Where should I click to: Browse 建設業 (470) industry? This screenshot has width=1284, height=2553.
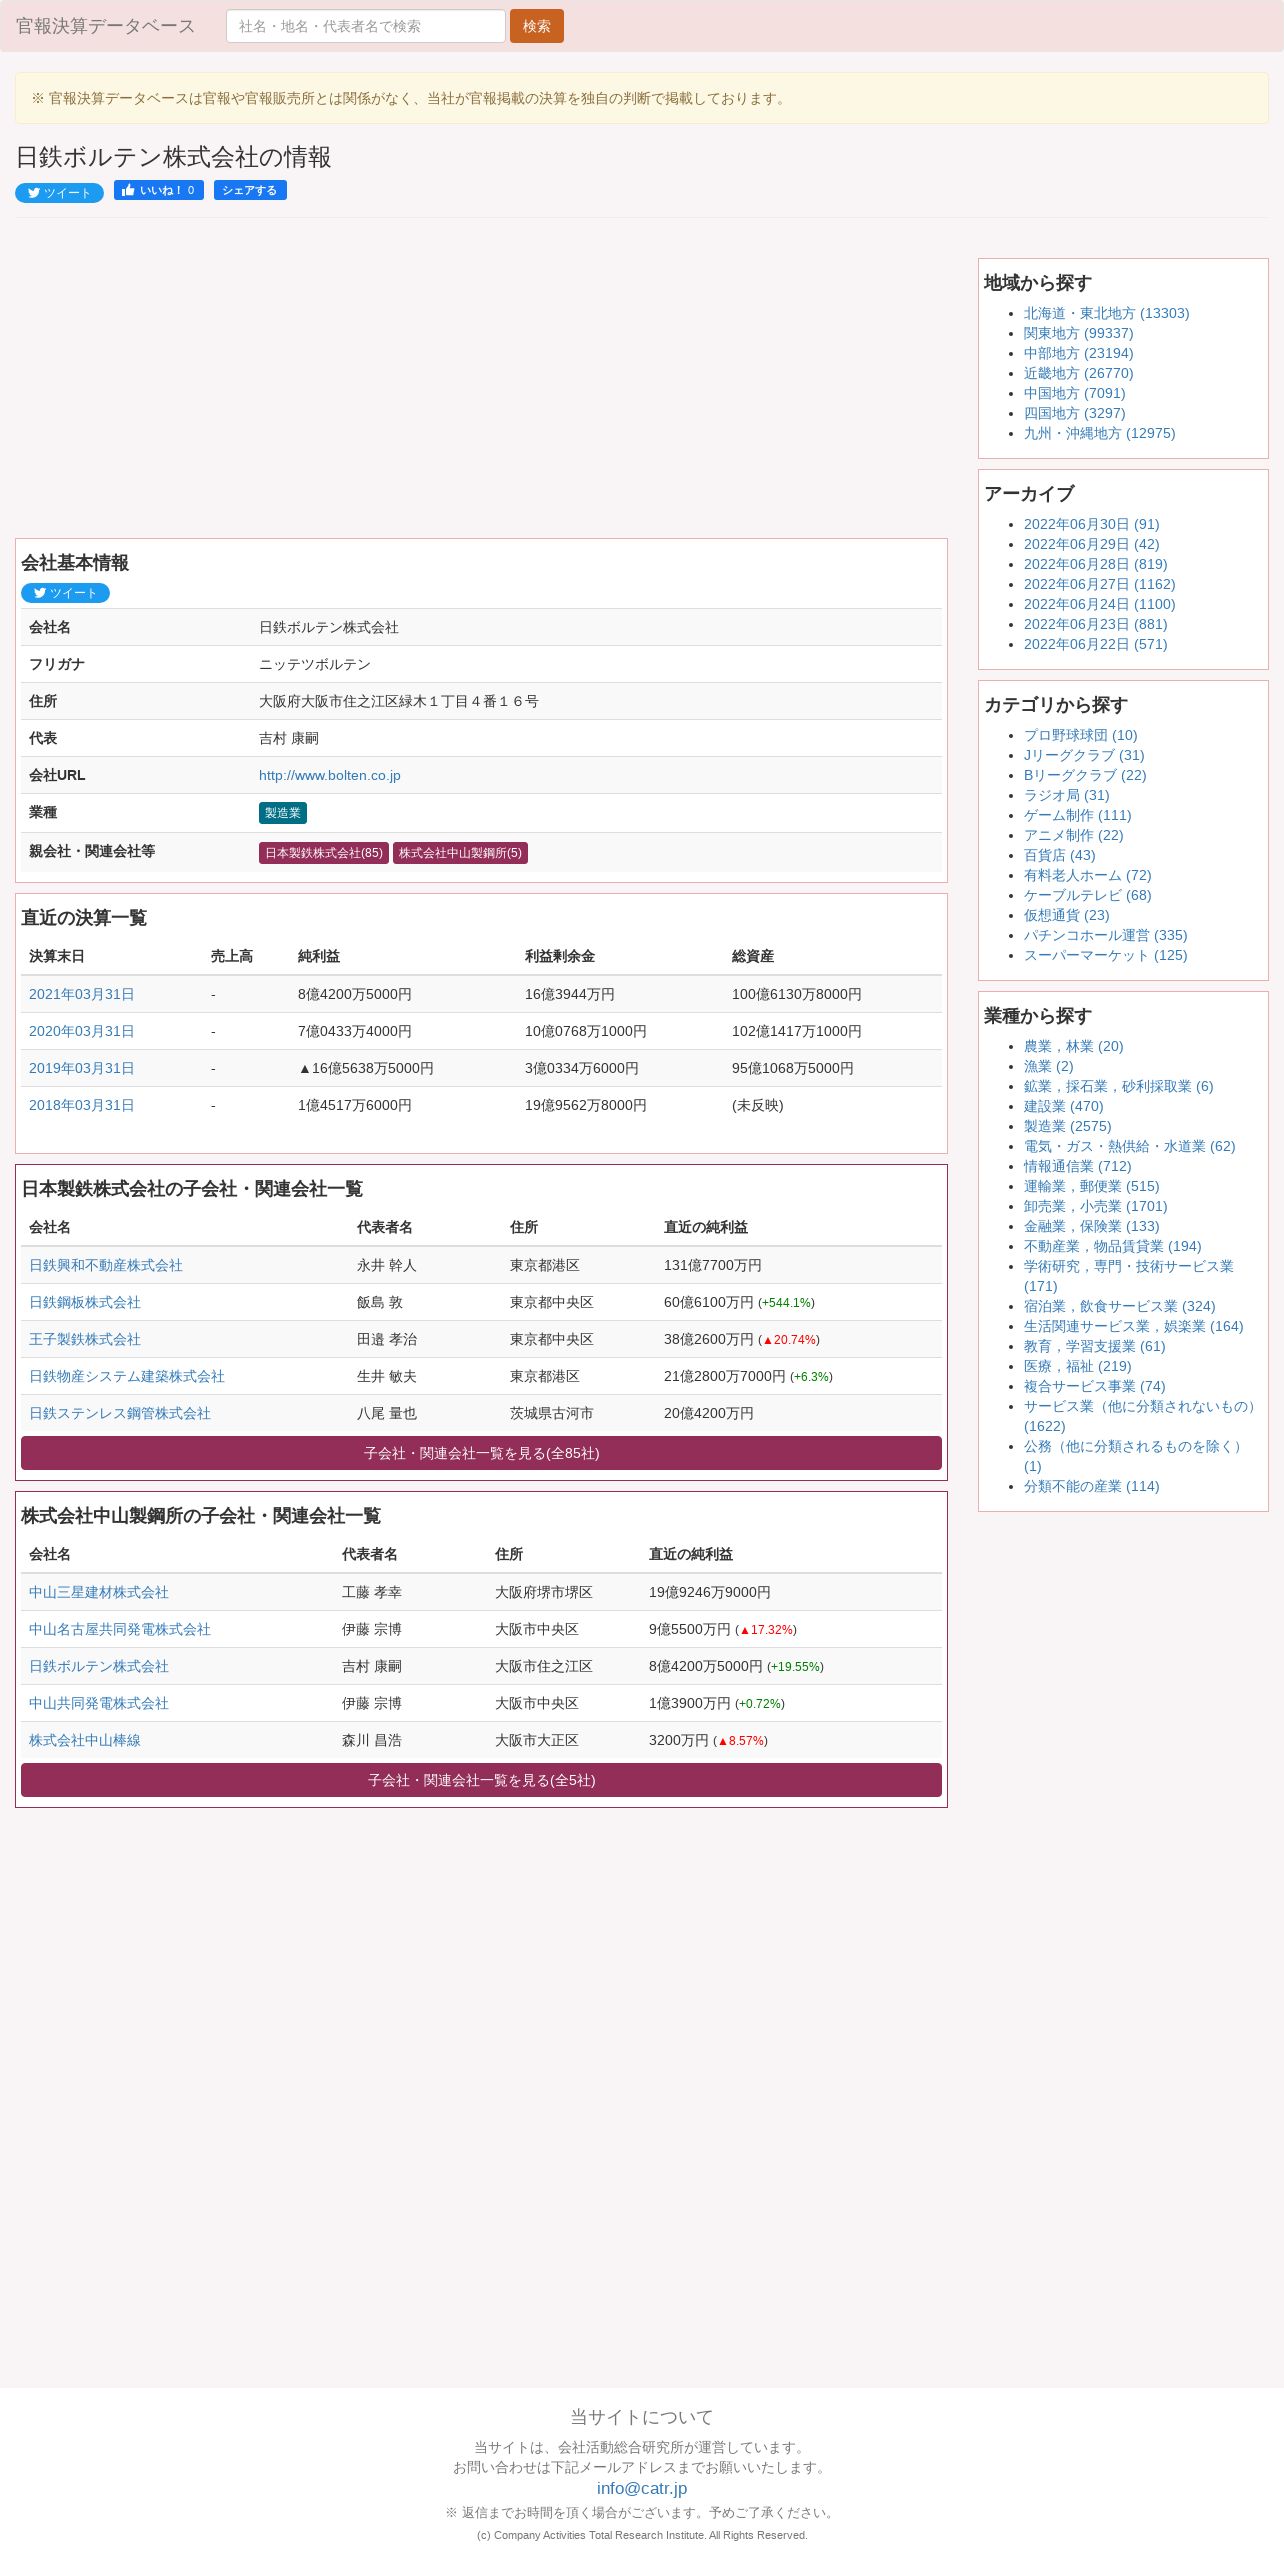click(1063, 1106)
